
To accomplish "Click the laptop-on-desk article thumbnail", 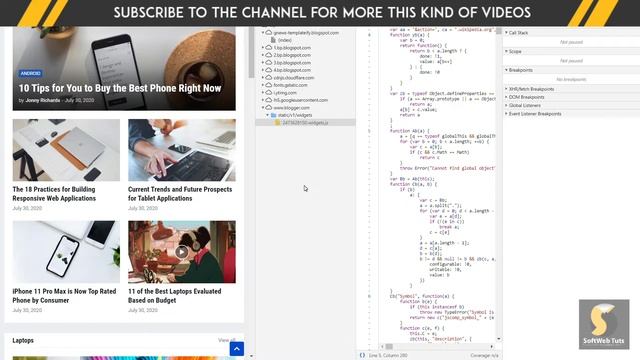I will 66,150.
